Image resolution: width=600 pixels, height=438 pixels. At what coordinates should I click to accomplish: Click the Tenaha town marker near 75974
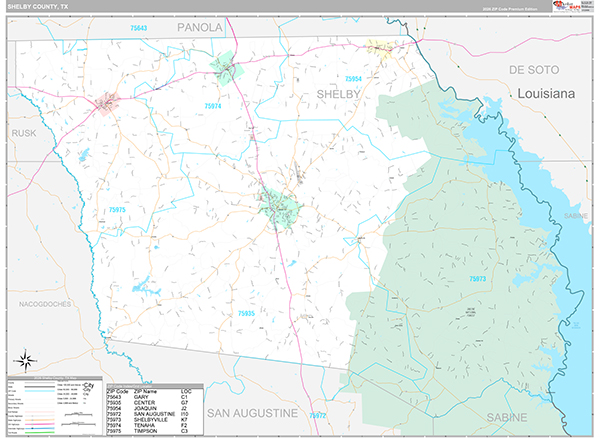[223, 67]
